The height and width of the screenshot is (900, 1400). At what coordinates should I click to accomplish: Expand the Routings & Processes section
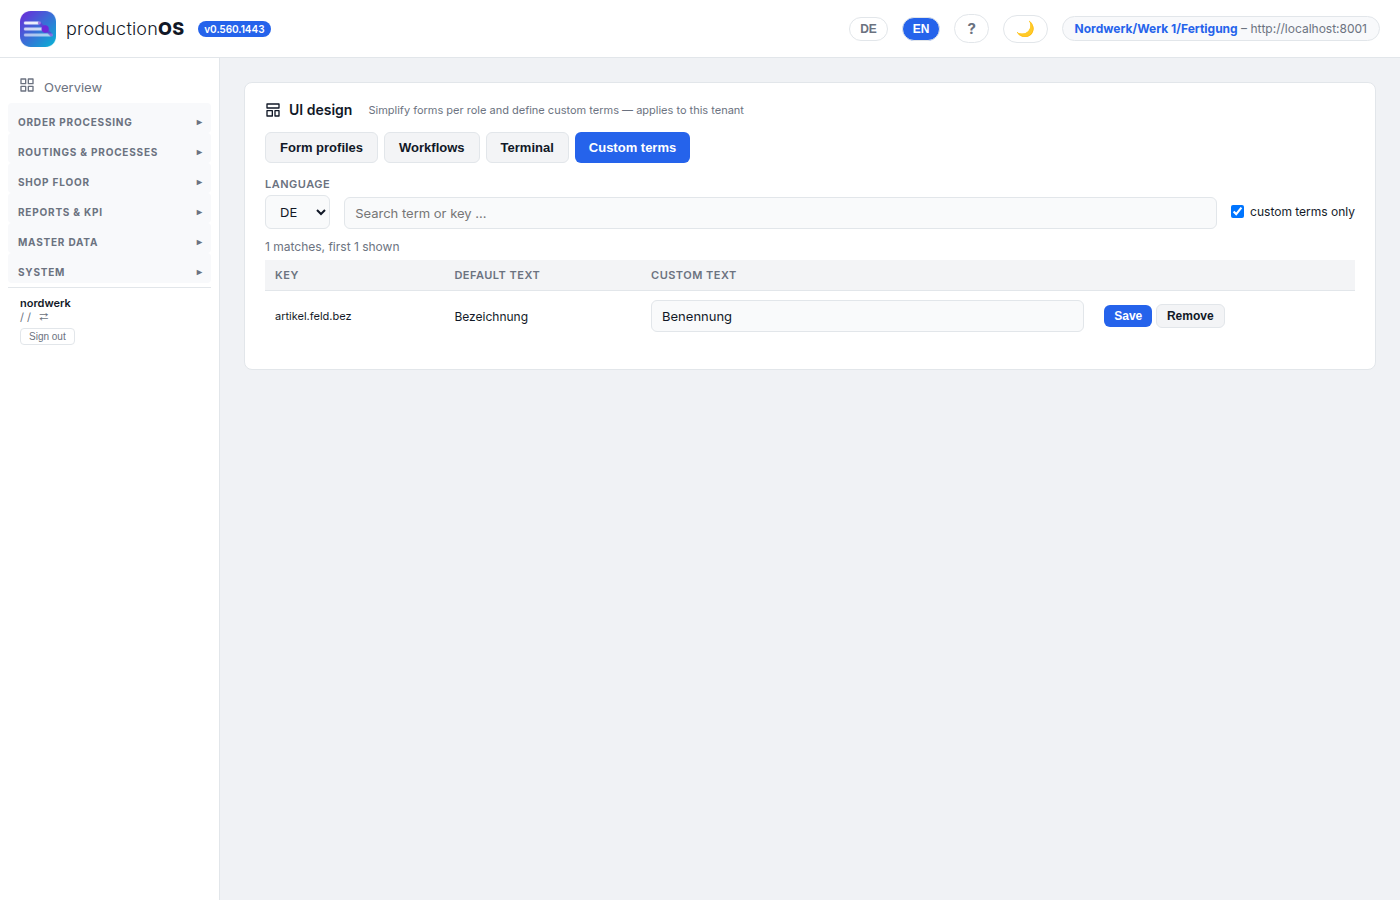(109, 152)
